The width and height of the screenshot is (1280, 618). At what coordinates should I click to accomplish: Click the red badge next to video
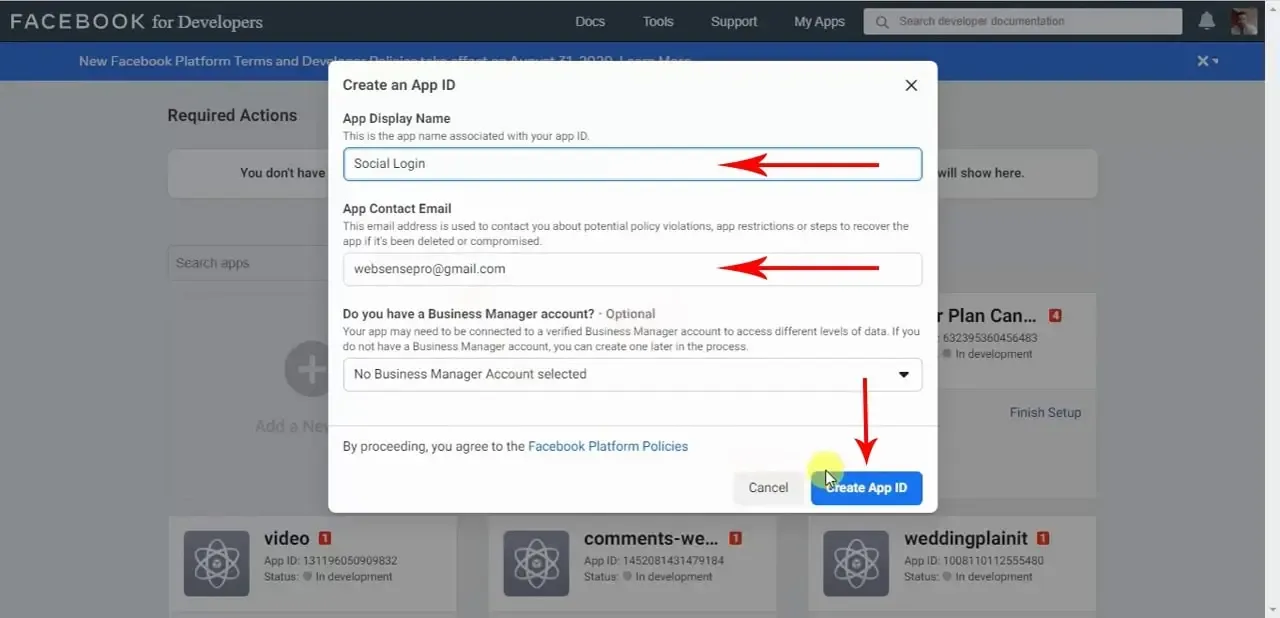coord(324,539)
